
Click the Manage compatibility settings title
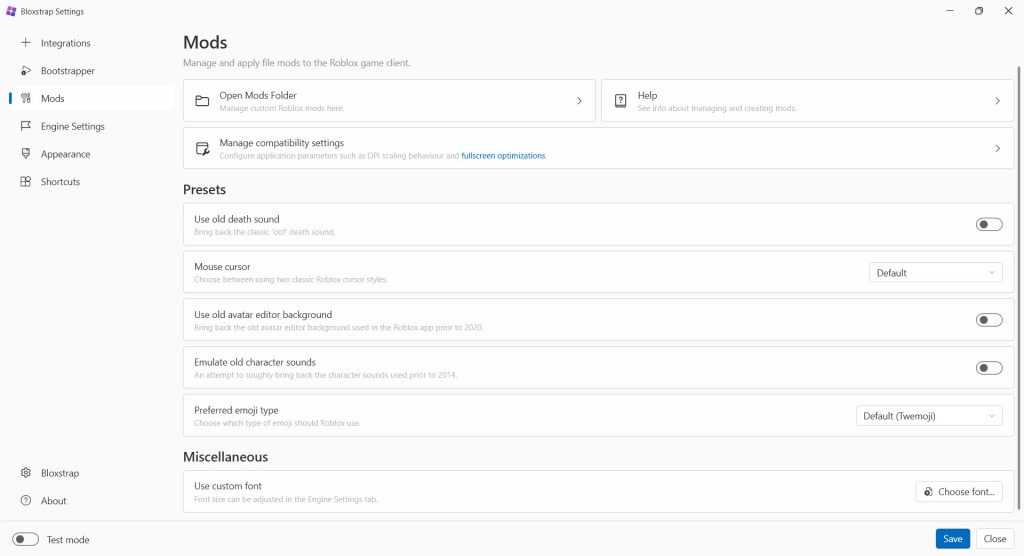tap(281, 142)
